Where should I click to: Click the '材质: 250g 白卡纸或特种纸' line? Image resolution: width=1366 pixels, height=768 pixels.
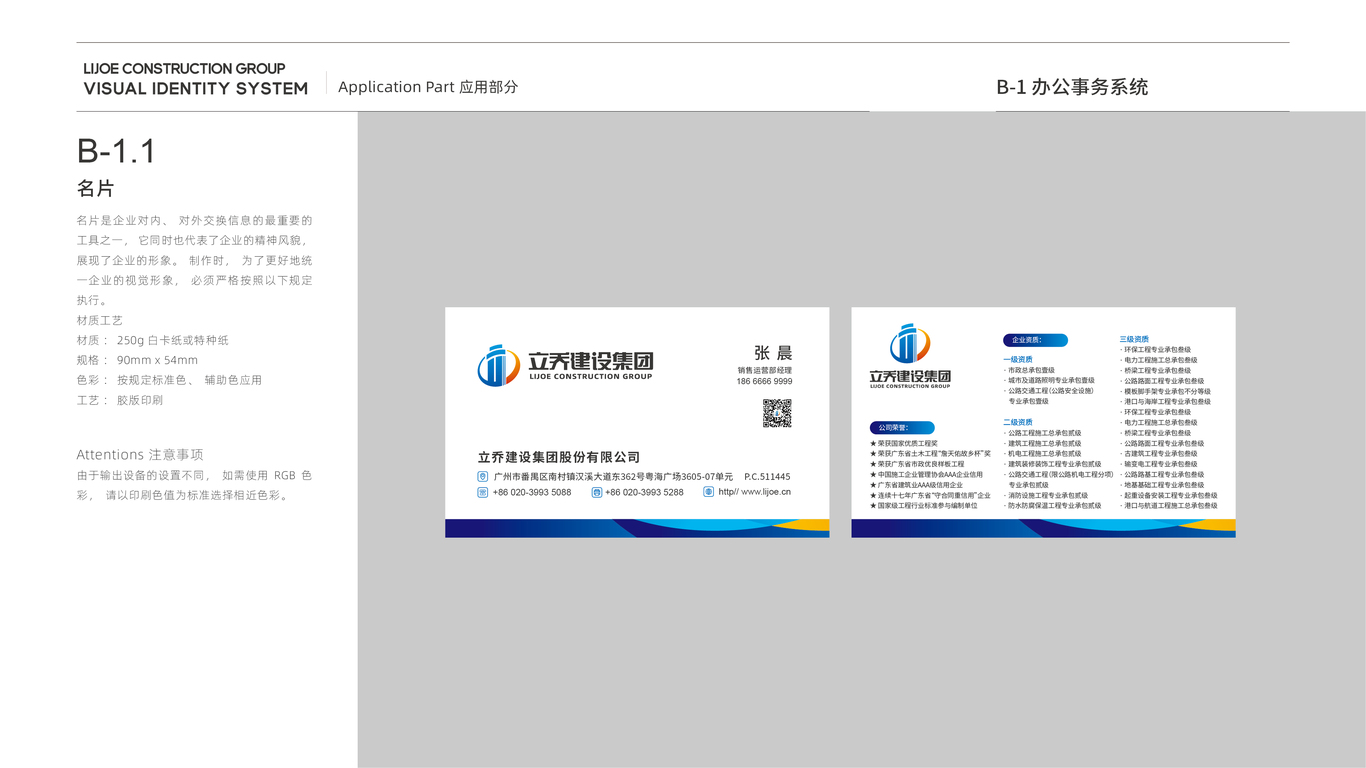pyautogui.click(x=153, y=340)
